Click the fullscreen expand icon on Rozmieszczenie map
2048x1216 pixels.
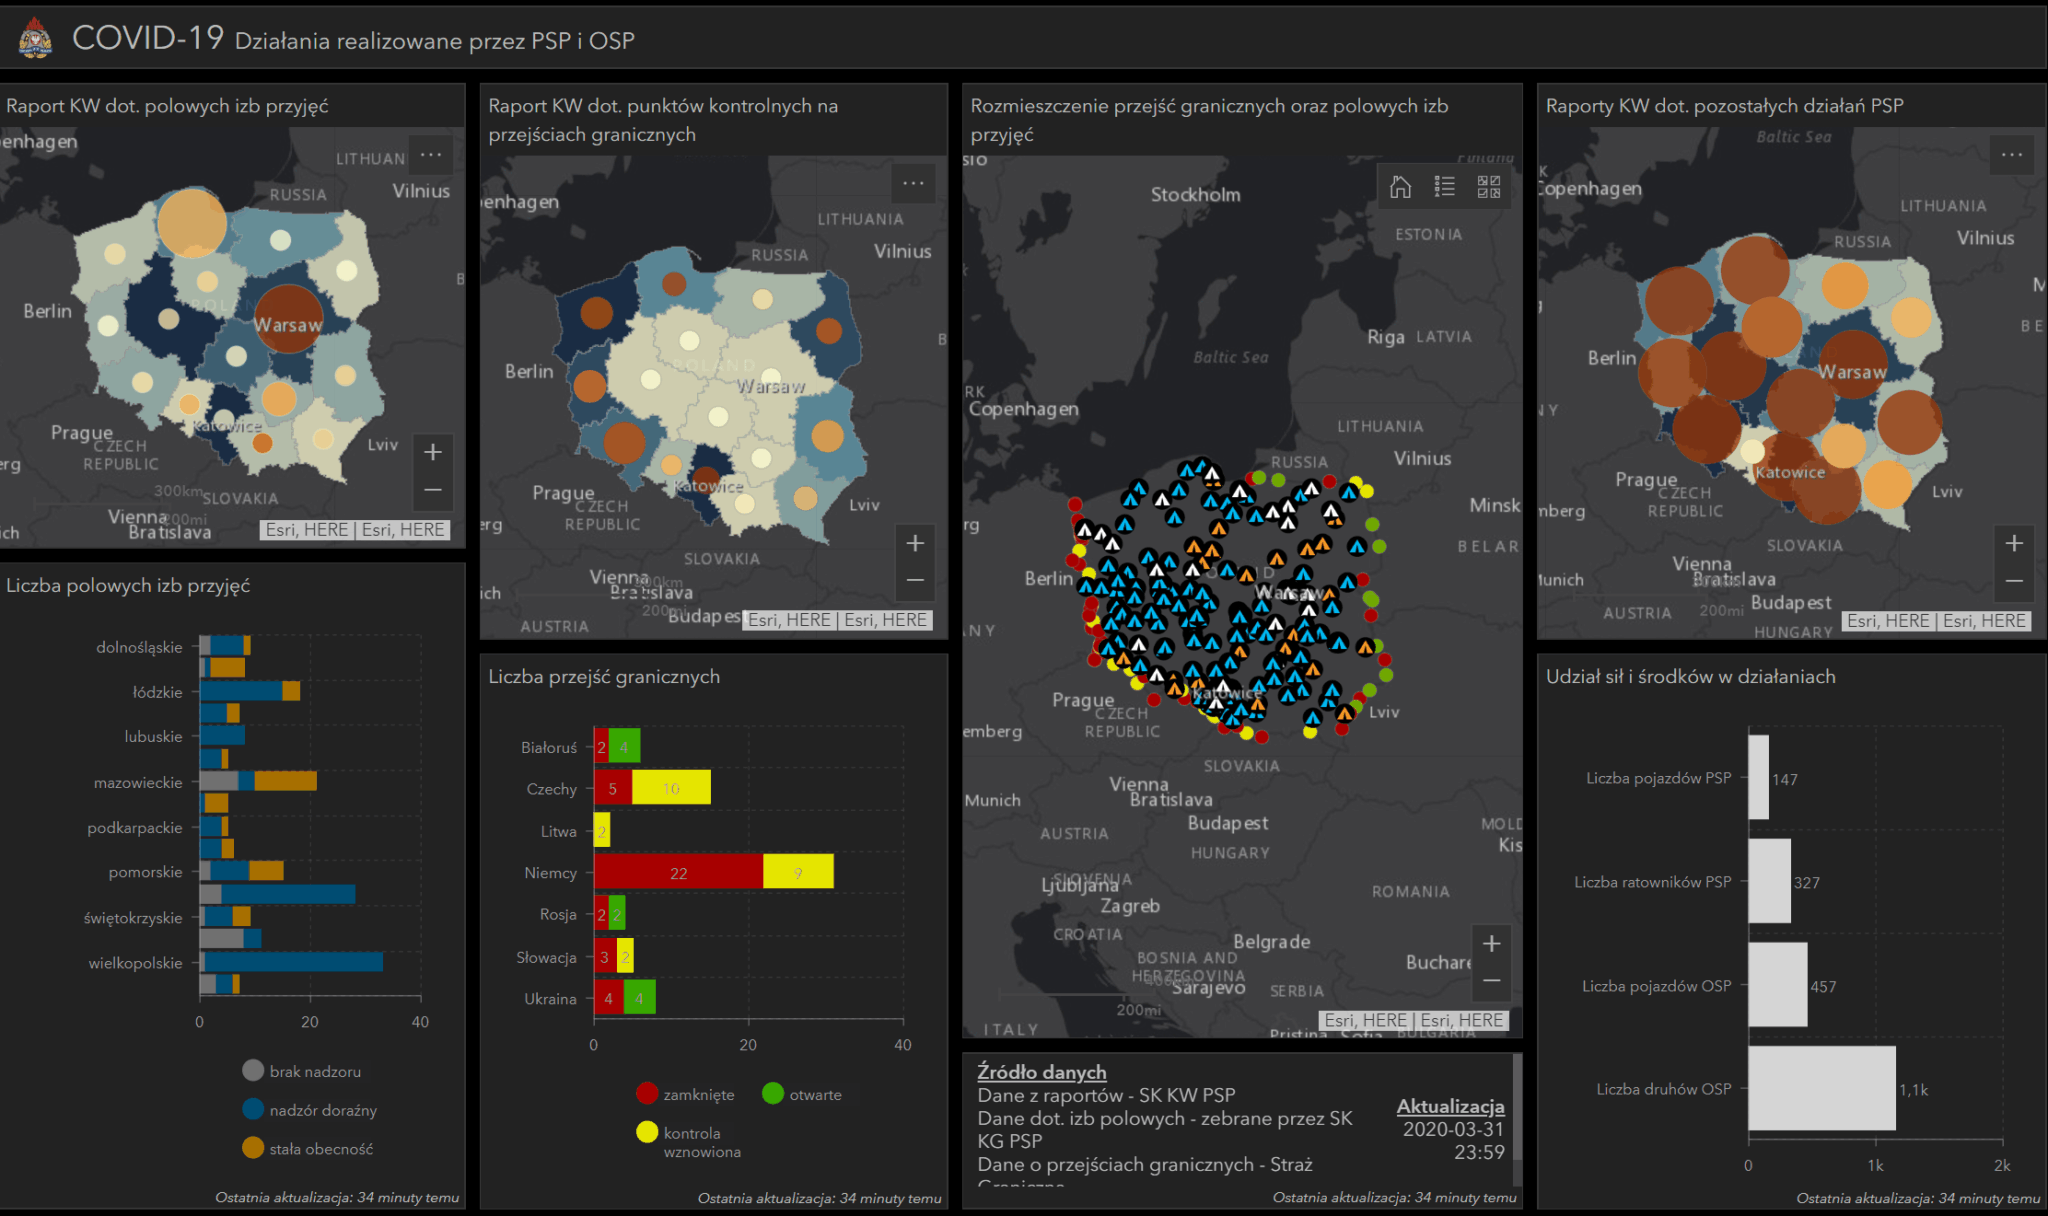pyautogui.click(x=1488, y=186)
